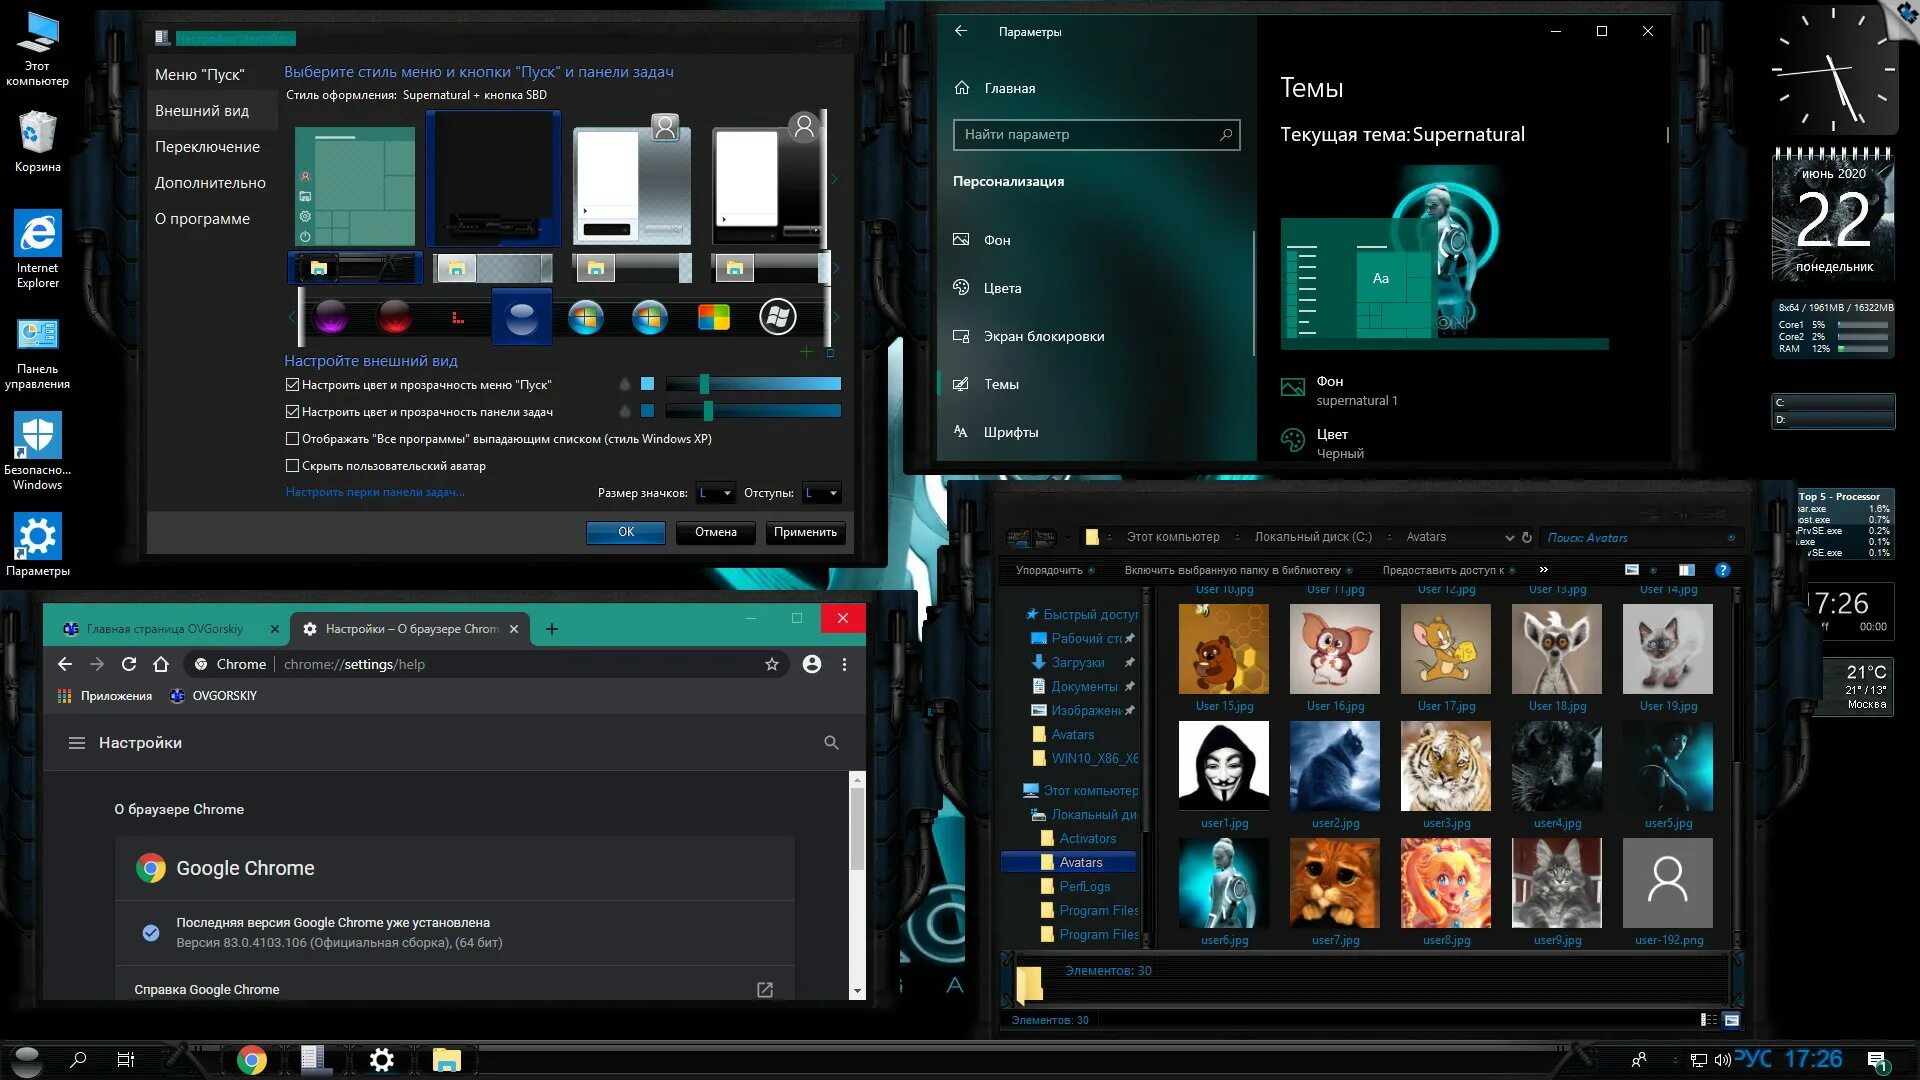Open Chrome three-dot menu
This screenshot has height=1080, width=1920.
845,664
